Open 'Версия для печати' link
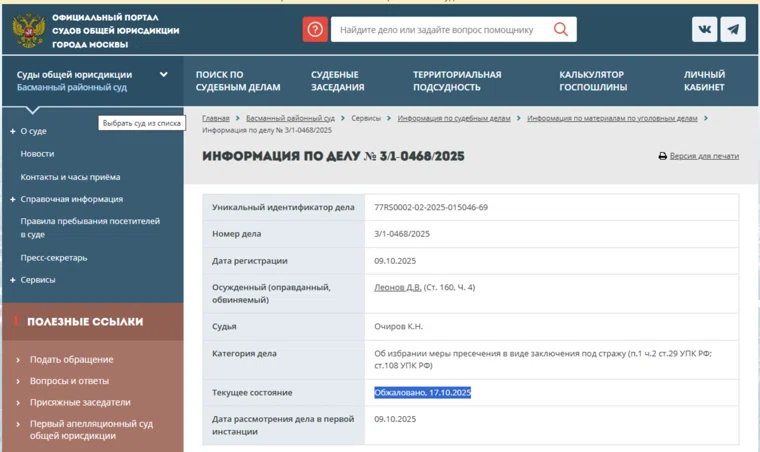 704,157
